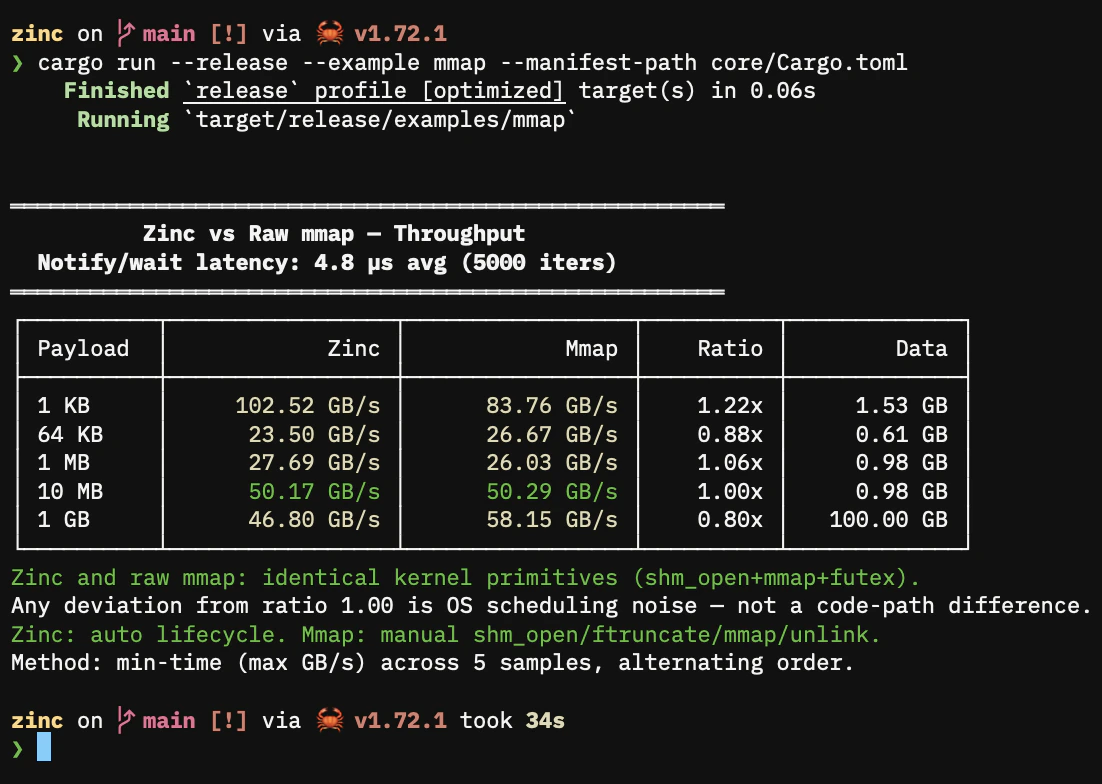The width and height of the screenshot is (1102, 784).
Task: Click the '64 KB' payload cell
Action: click(x=70, y=434)
